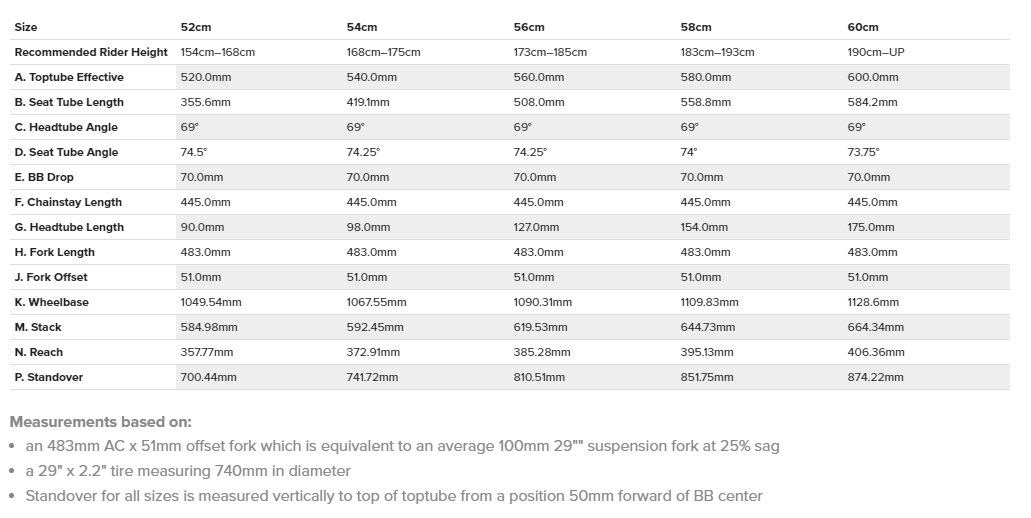This screenshot has width=1031, height=518.
Task: Select the 58cm size column header
Action: coord(696,27)
